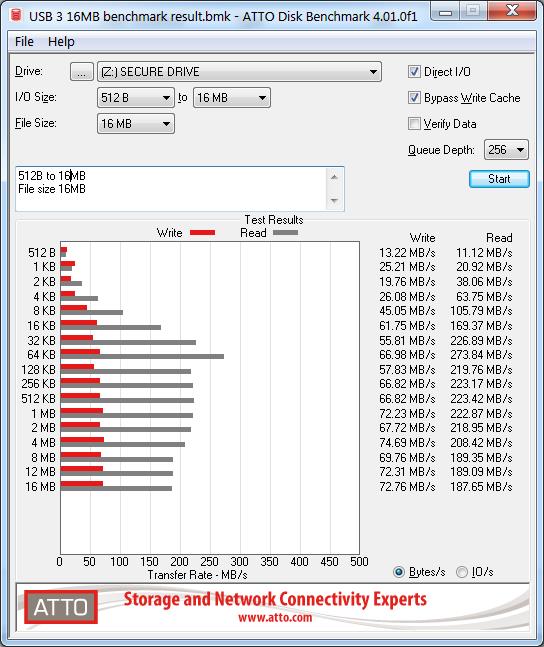
Task: Click the gray Read legend swatch
Action: (x=285, y=233)
